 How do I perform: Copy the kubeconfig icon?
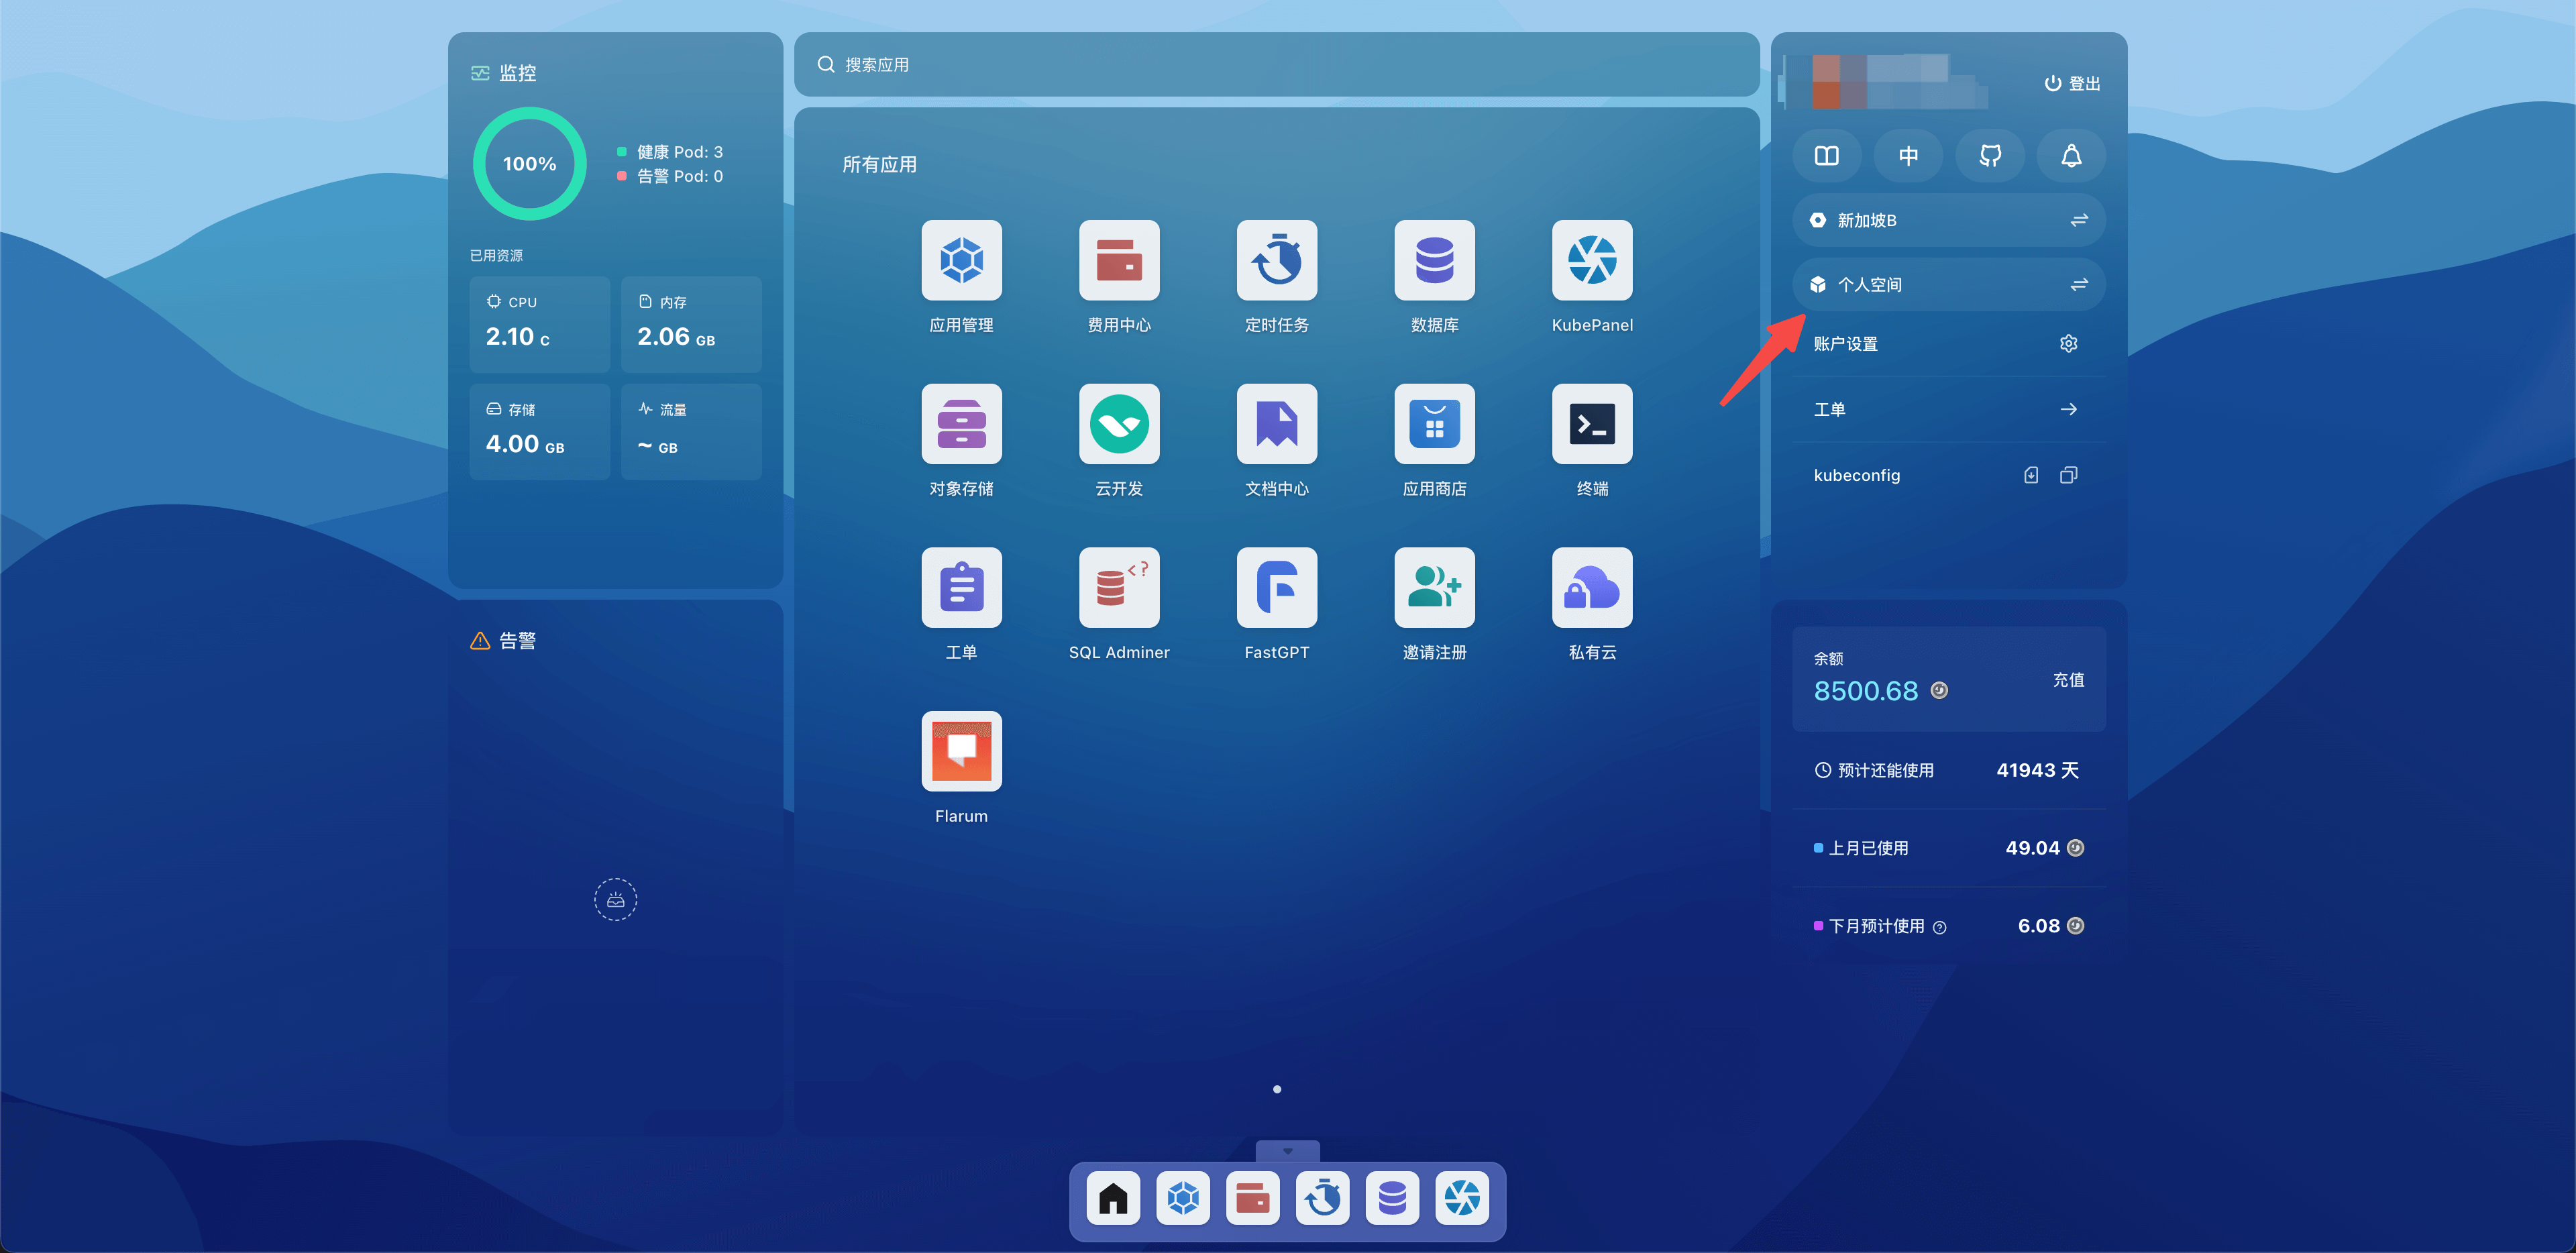(x=2069, y=475)
